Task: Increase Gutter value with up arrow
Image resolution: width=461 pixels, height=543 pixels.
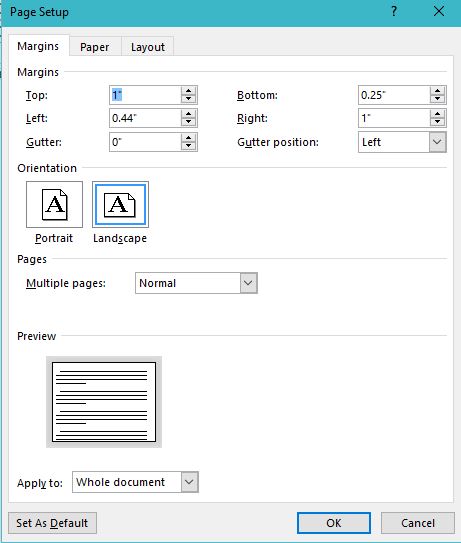Action: click(188, 138)
